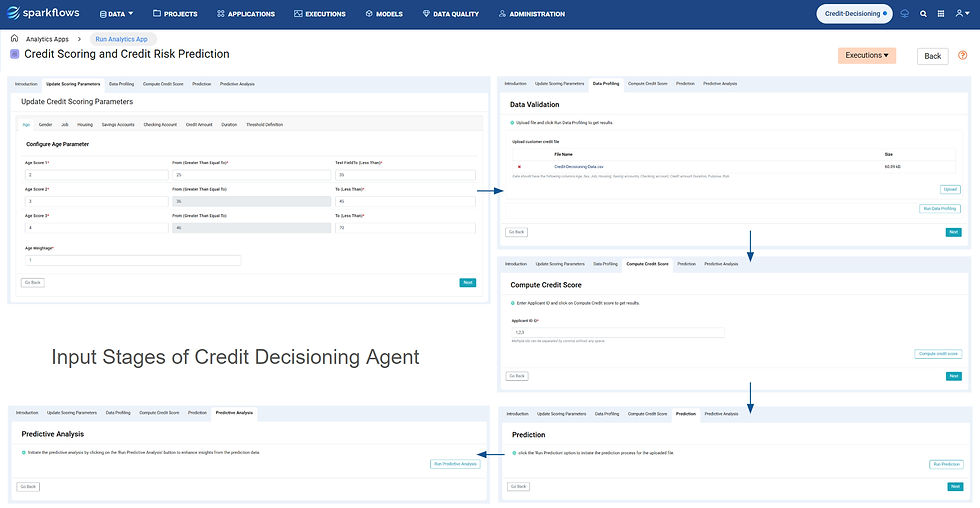Screen dimensions: 980x508
Task: Open the MODELS menu
Action: pos(384,14)
